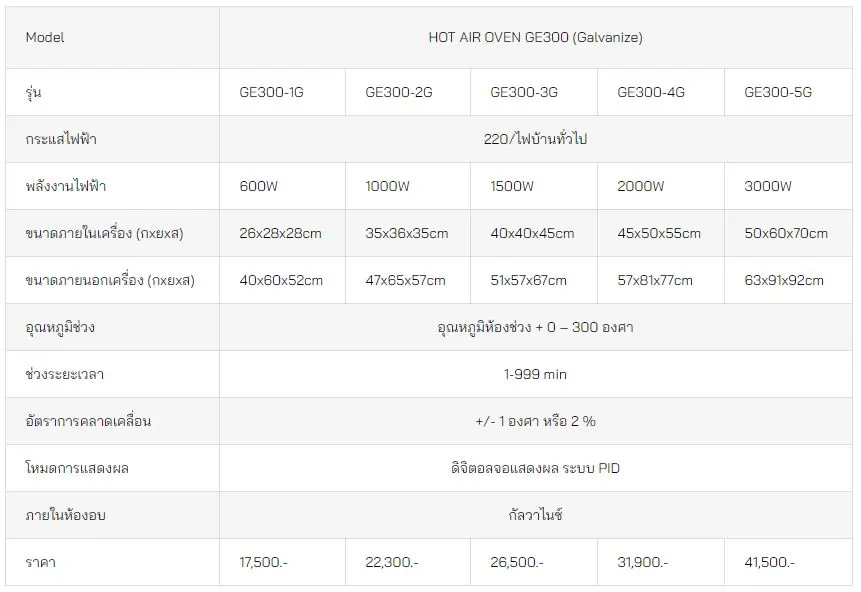Click the 220/ไฟบ้านทั่วไป voltage cell

point(535,139)
